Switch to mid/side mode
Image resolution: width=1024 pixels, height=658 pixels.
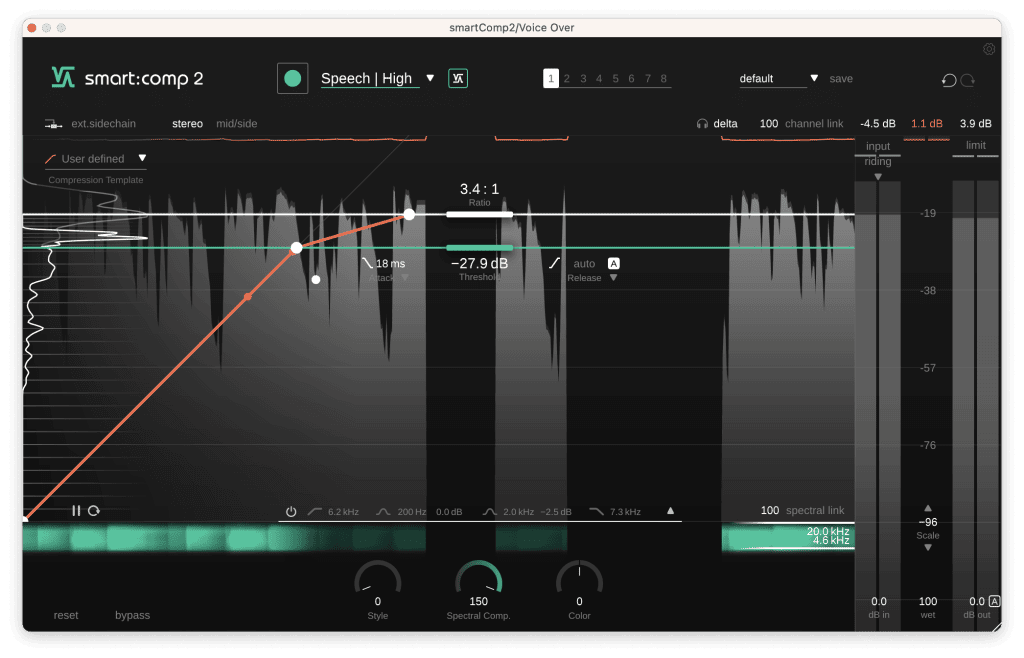pyautogui.click(x=236, y=123)
